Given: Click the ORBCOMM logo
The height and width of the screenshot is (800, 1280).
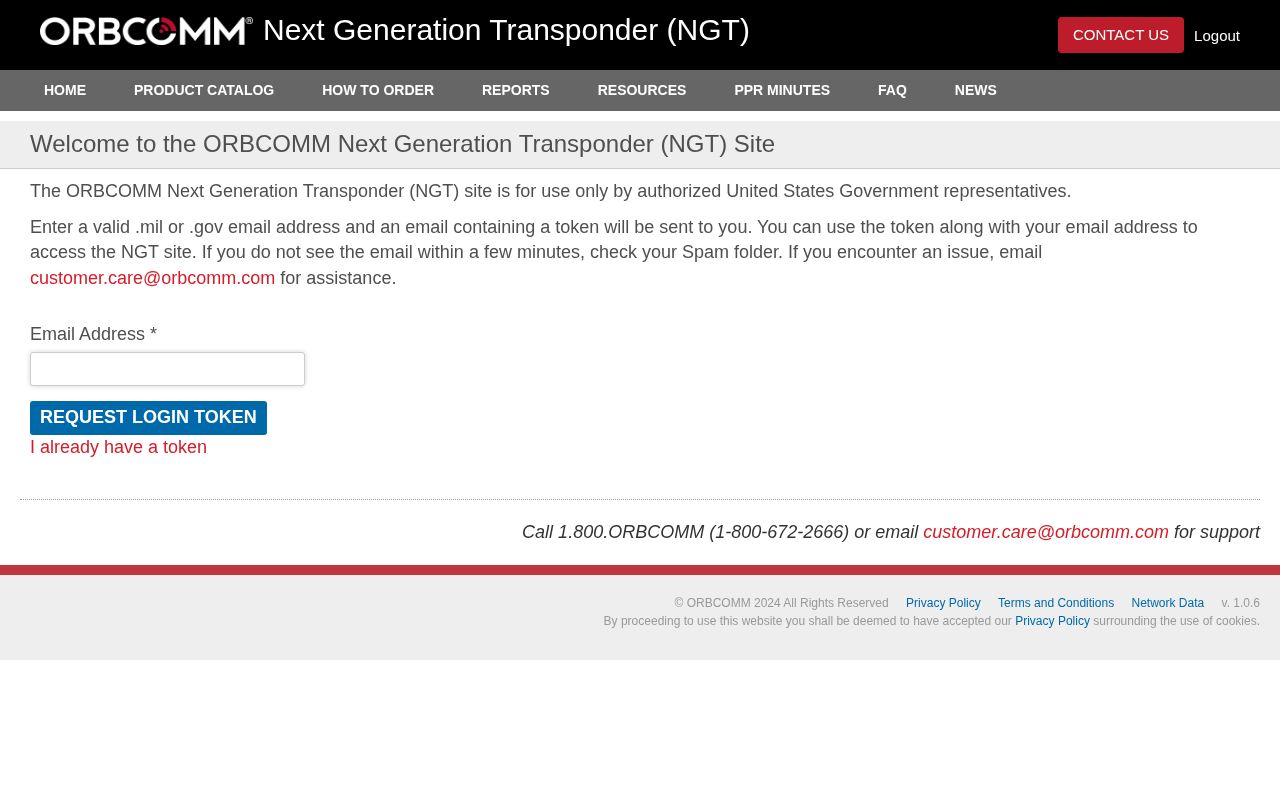Looking at the screenshot, I should 146,31.
